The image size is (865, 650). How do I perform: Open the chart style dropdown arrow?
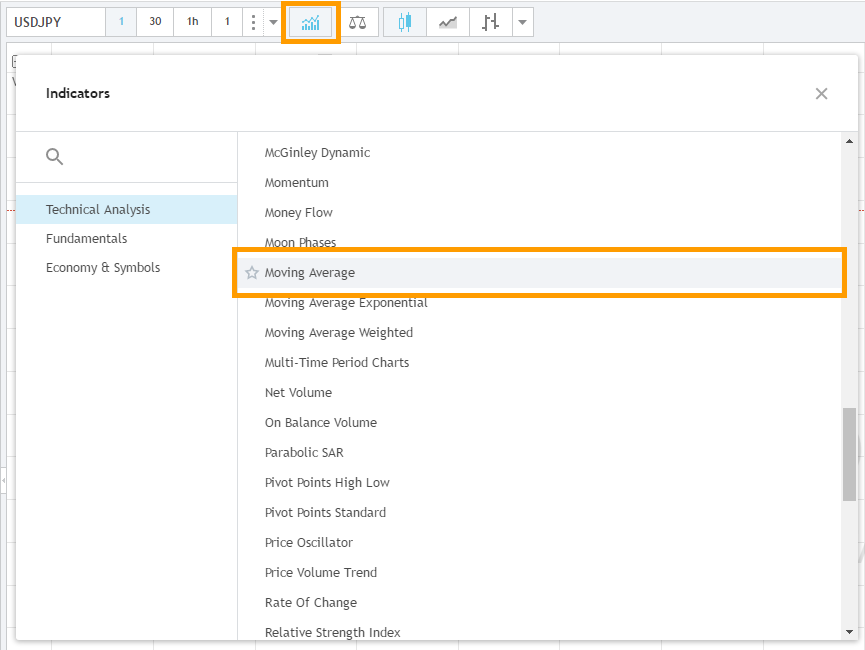coord(522,23)
